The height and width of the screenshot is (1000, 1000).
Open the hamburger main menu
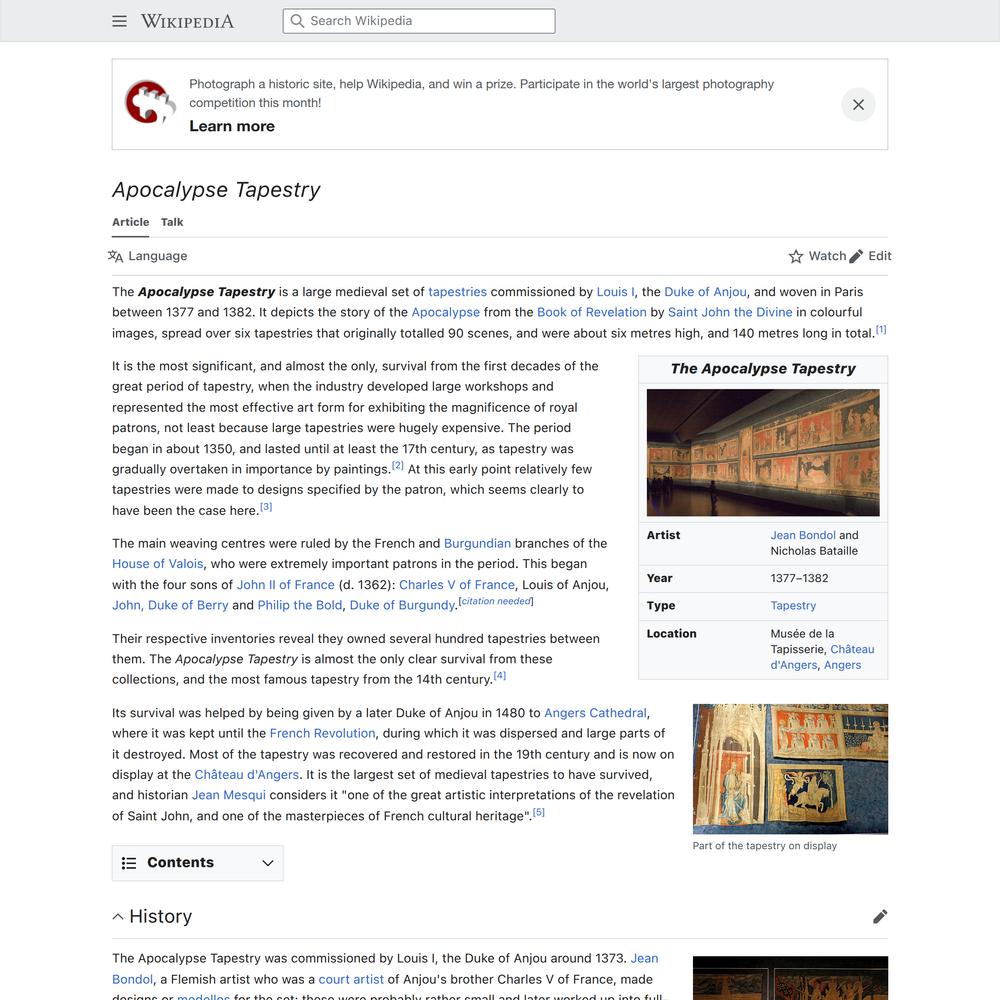120,21
